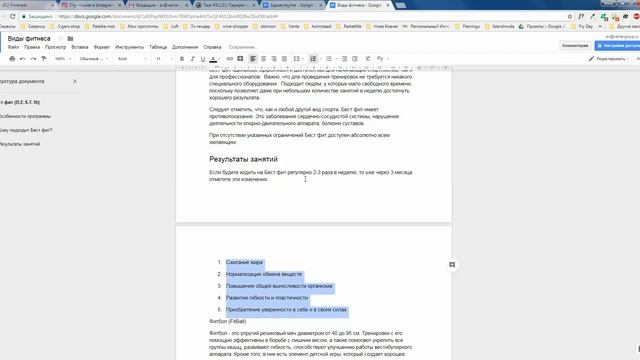640x360 pixels.
Task: Close the document structure panel
Action: coord(75,82)
